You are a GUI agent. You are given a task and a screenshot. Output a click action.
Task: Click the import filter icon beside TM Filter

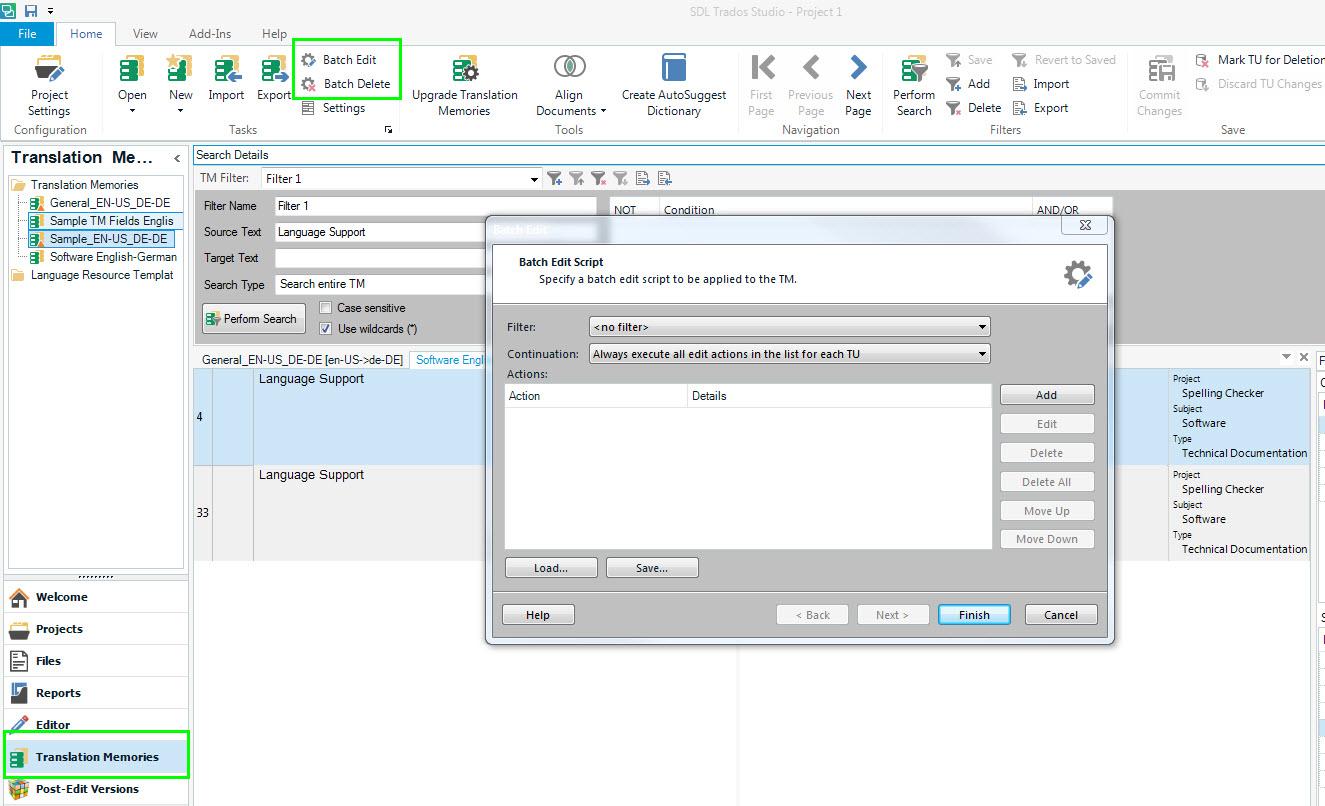pos(642,178)
